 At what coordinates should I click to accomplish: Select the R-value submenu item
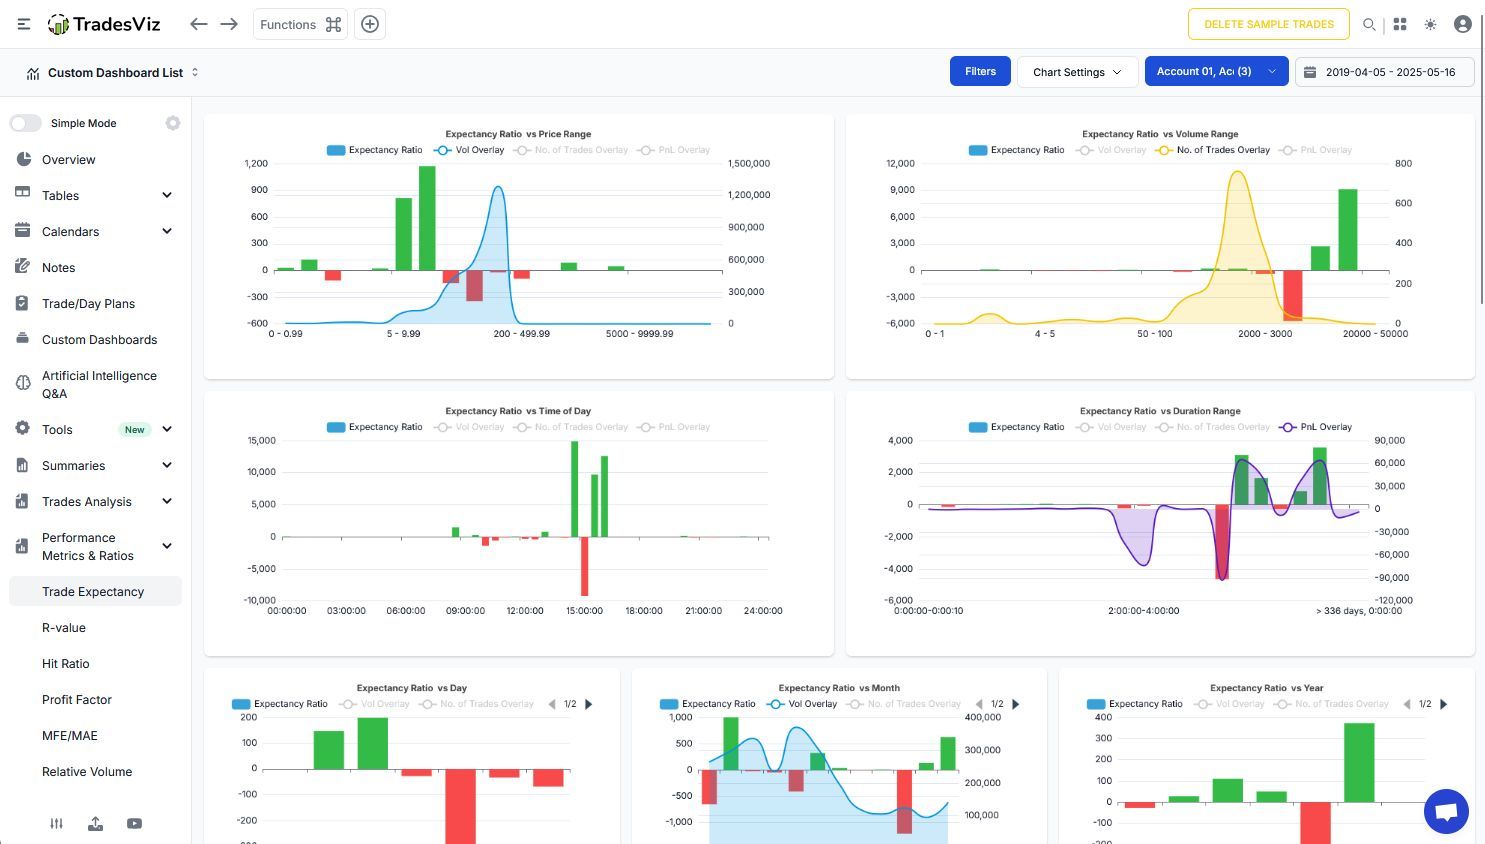[64, 628]
